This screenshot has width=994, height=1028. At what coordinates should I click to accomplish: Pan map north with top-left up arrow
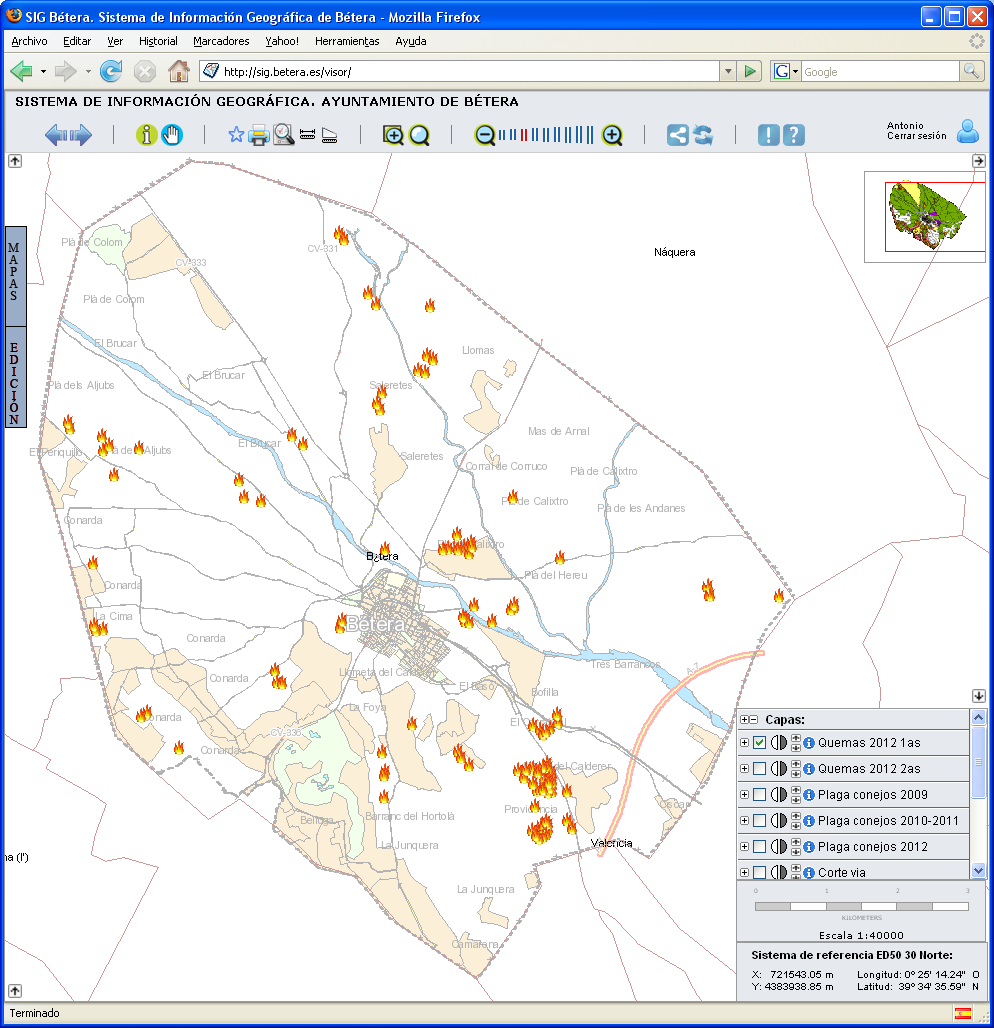tap(14, 161)
